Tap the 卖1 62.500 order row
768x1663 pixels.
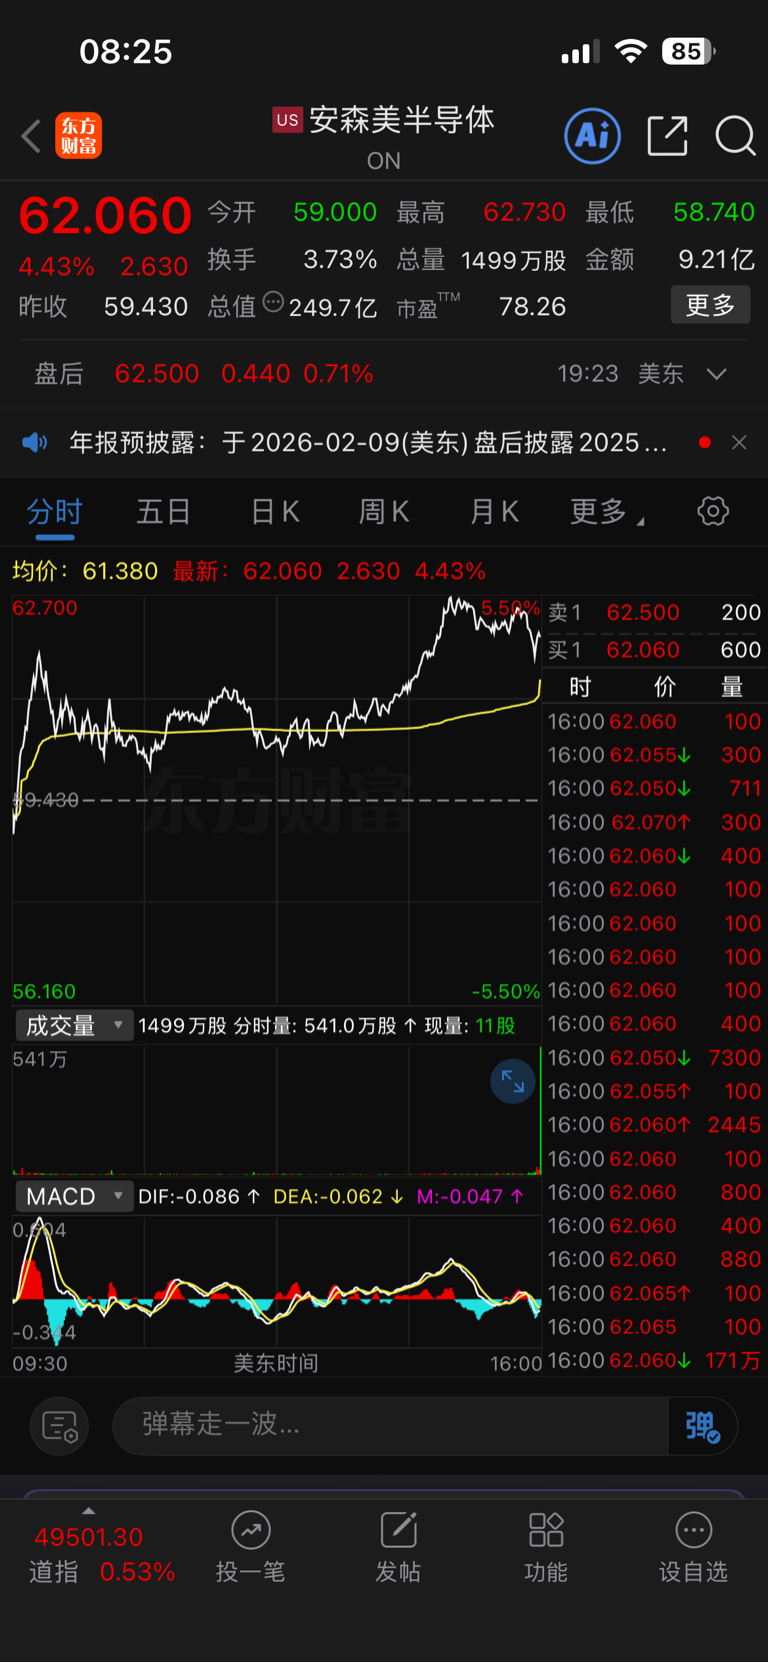655,612
